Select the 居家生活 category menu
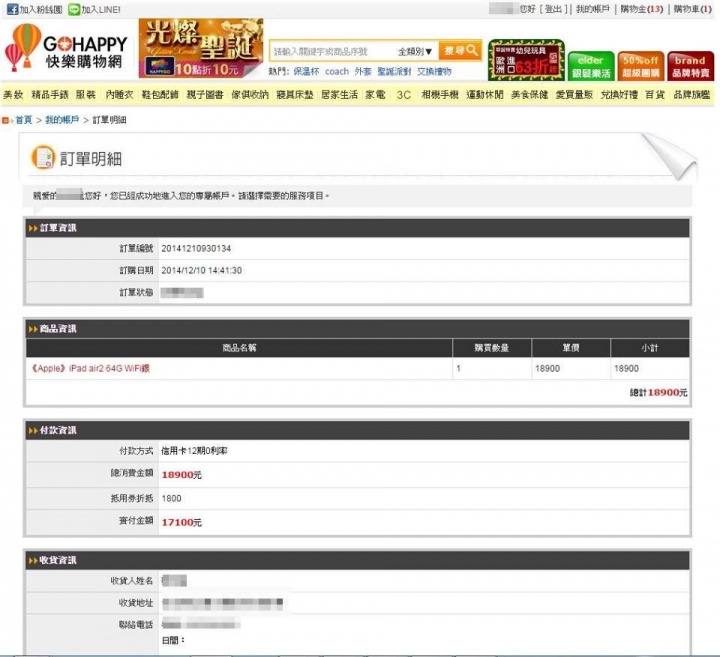The width and height of the screenshot is (720, 657). click(339, 95)
